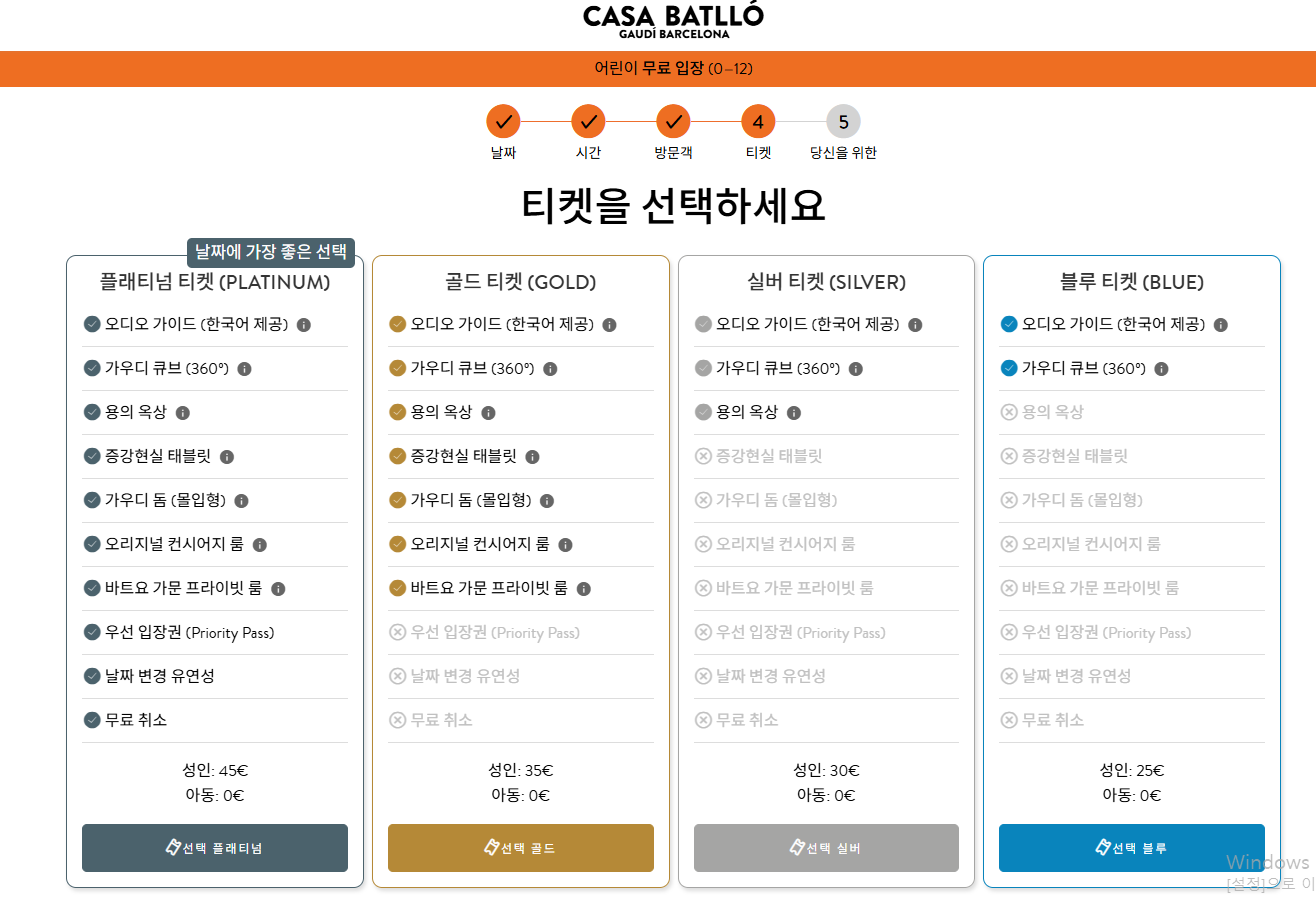Click Silver 가우디 돔 (몰입형) greyed text
Image resolution: width=1316 pixels, height=909 pixels.
point(779,500)
